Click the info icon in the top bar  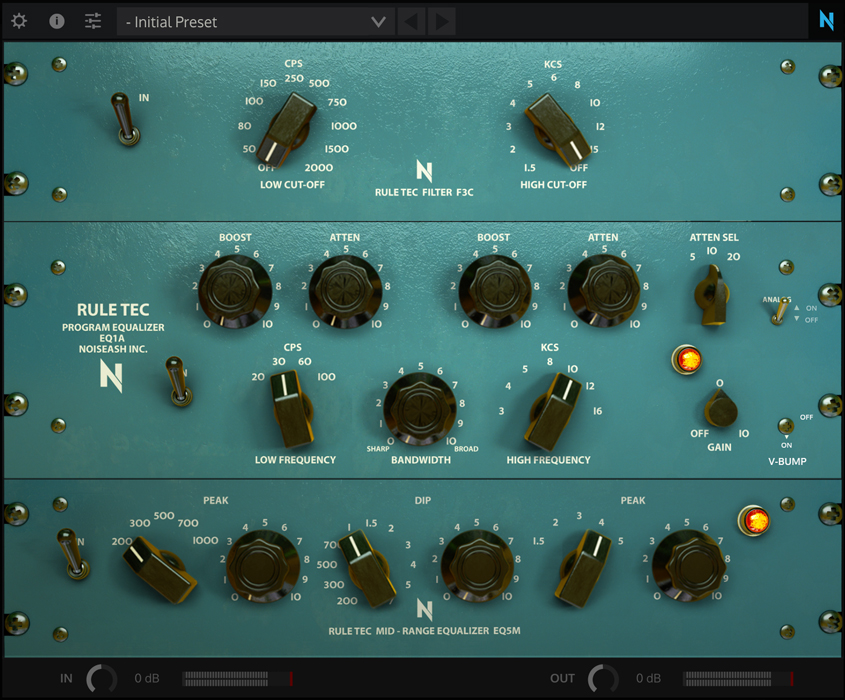click(x=57, y=22)
